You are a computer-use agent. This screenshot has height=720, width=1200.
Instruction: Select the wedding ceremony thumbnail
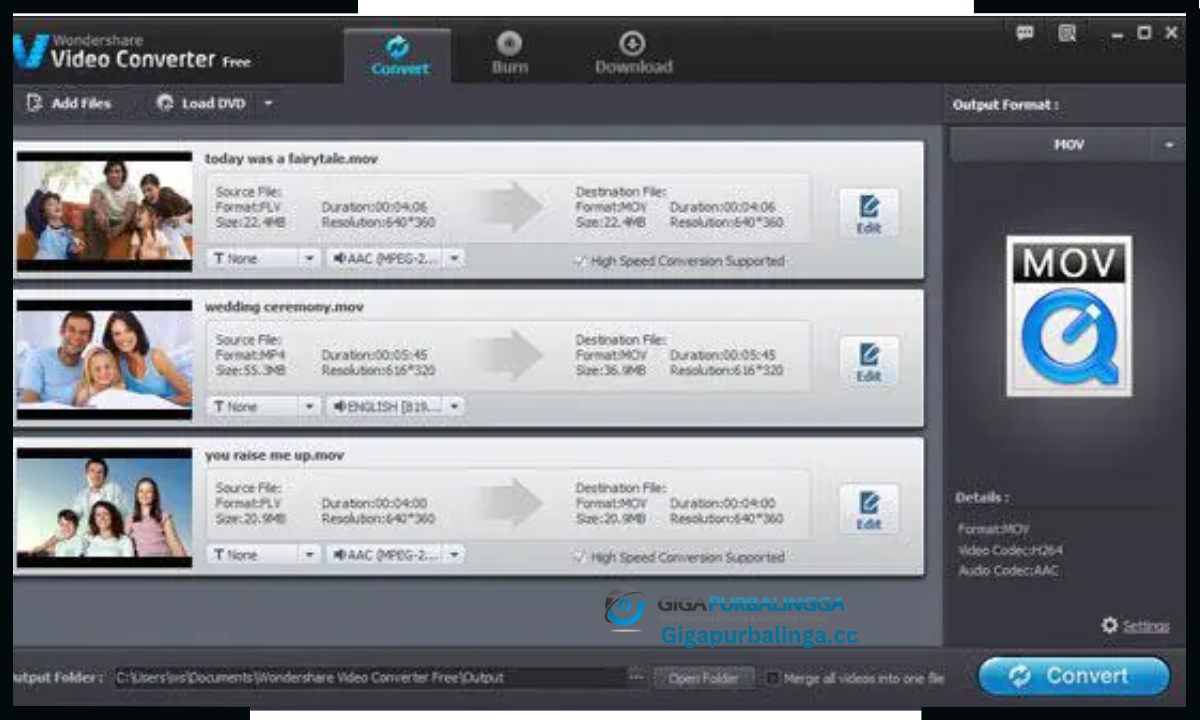pos(104,359)
